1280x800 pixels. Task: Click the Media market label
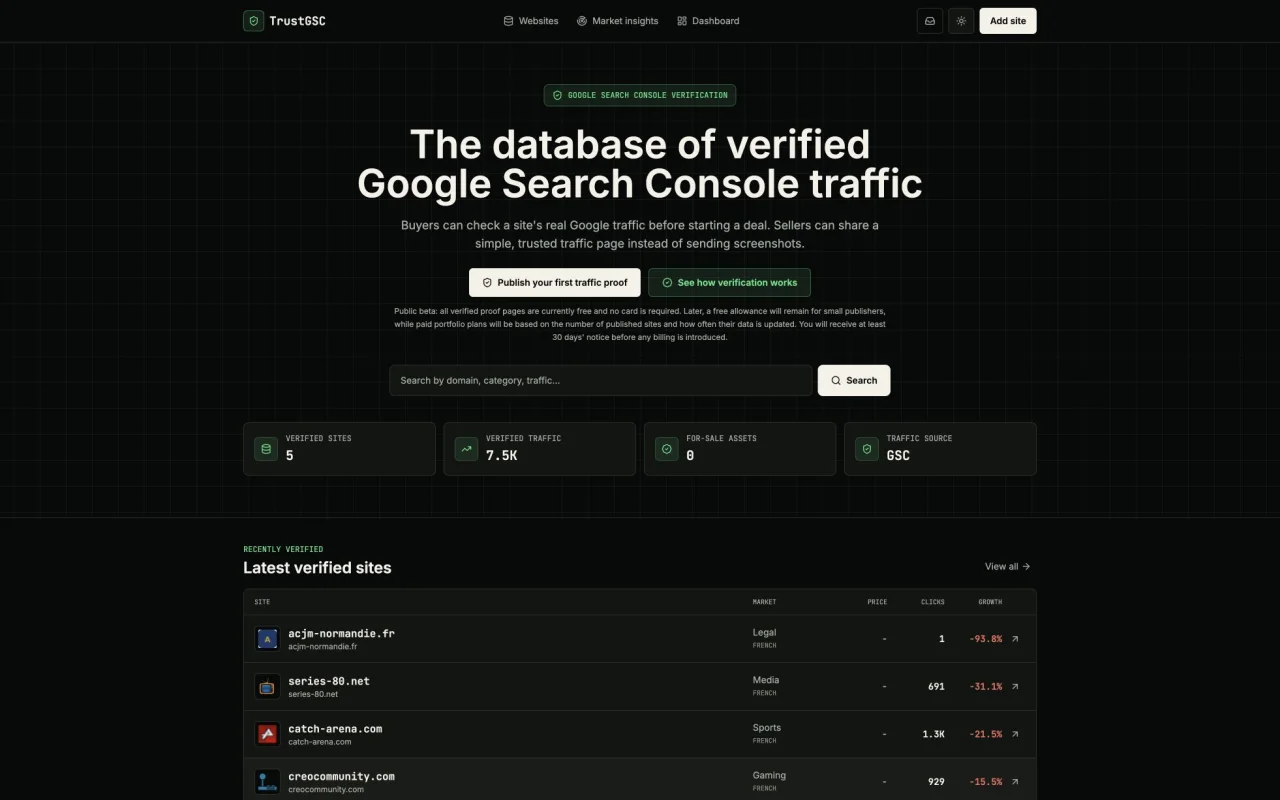click(x=766, y=680)
